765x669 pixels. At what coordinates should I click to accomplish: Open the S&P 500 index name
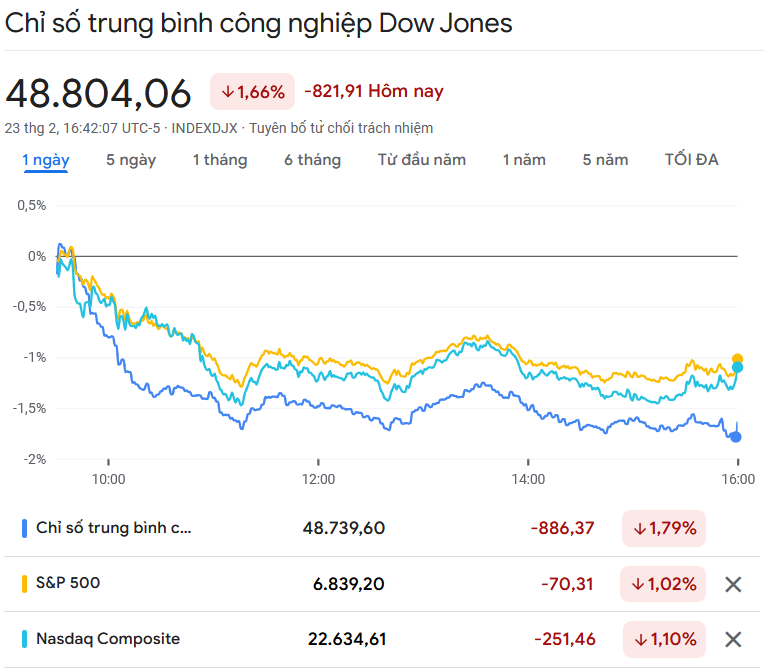tap(68, 583)
